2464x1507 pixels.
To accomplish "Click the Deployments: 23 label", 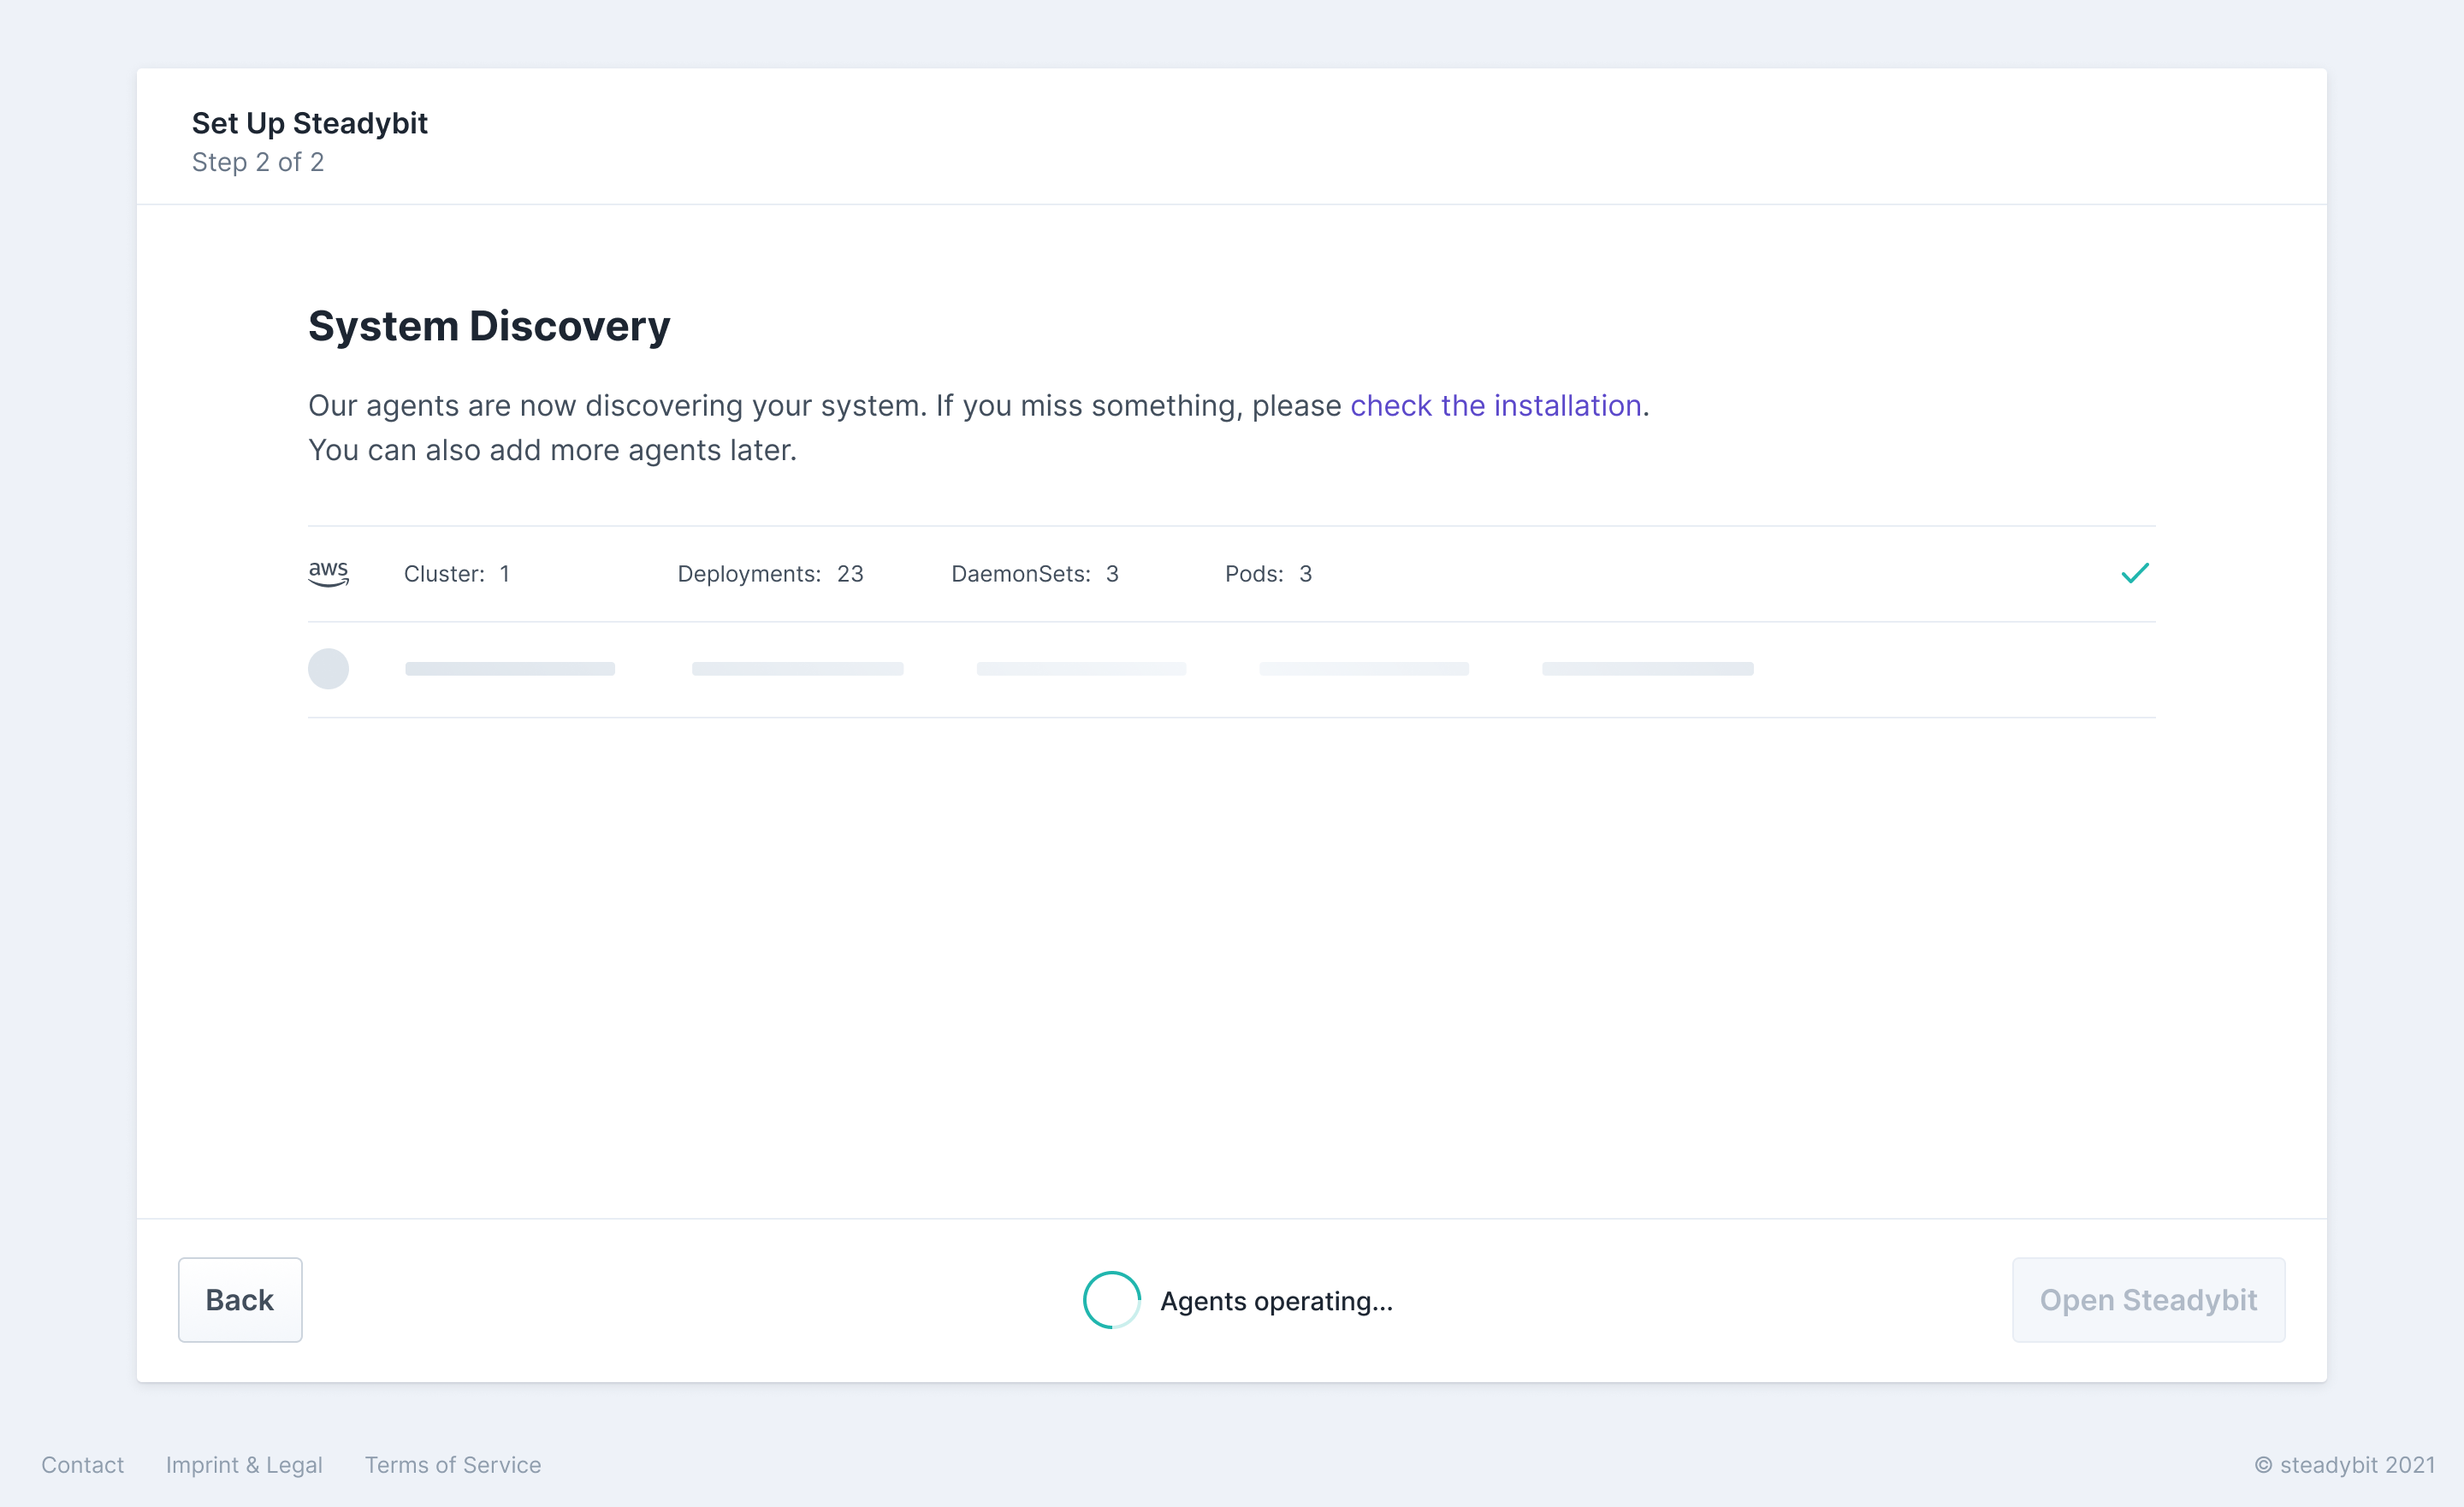I will pos(771,574).
